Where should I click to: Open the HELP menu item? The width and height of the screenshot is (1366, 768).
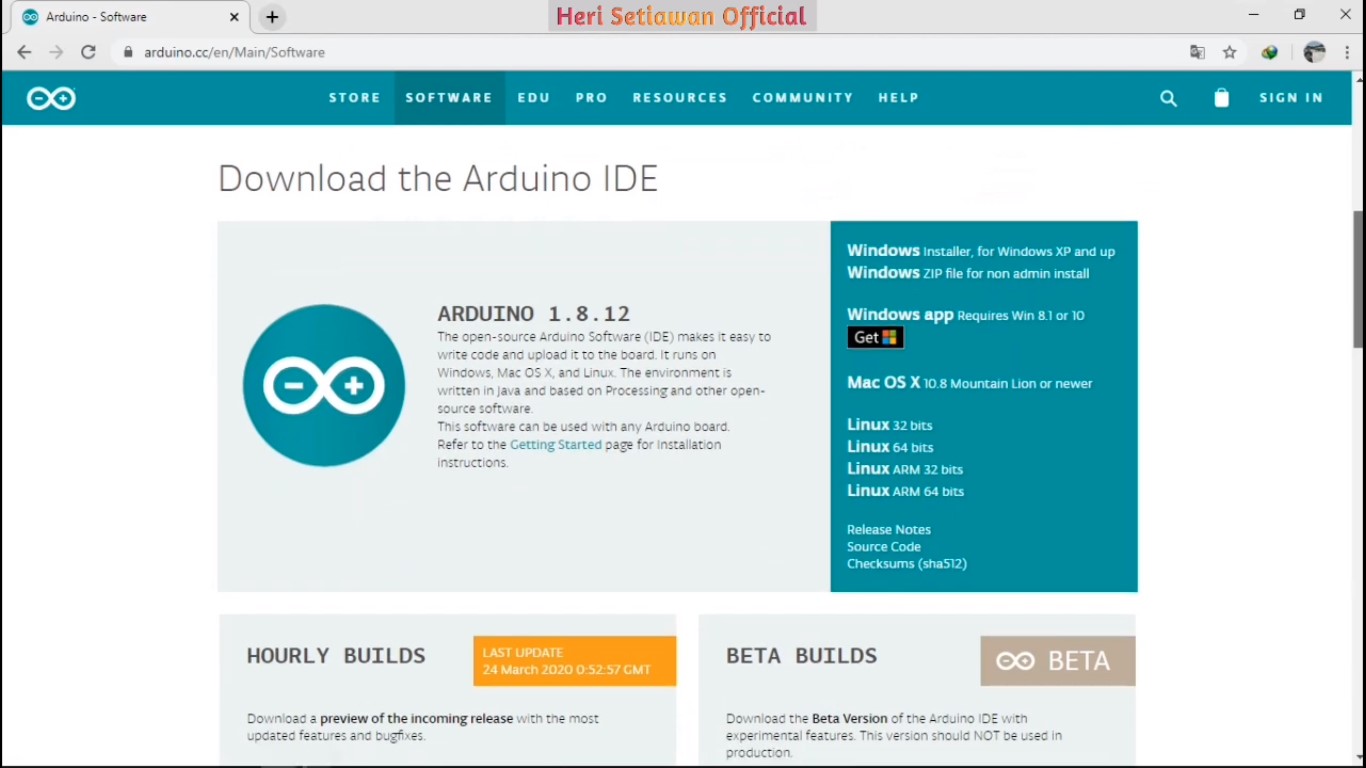tap(898, 98)
